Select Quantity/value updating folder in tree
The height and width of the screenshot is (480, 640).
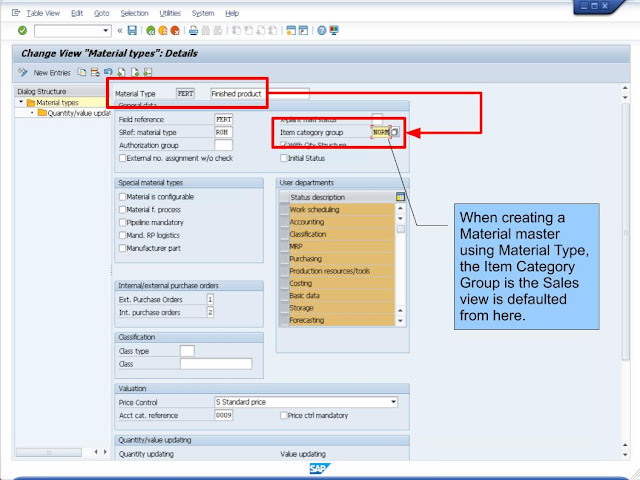[74, 113]
